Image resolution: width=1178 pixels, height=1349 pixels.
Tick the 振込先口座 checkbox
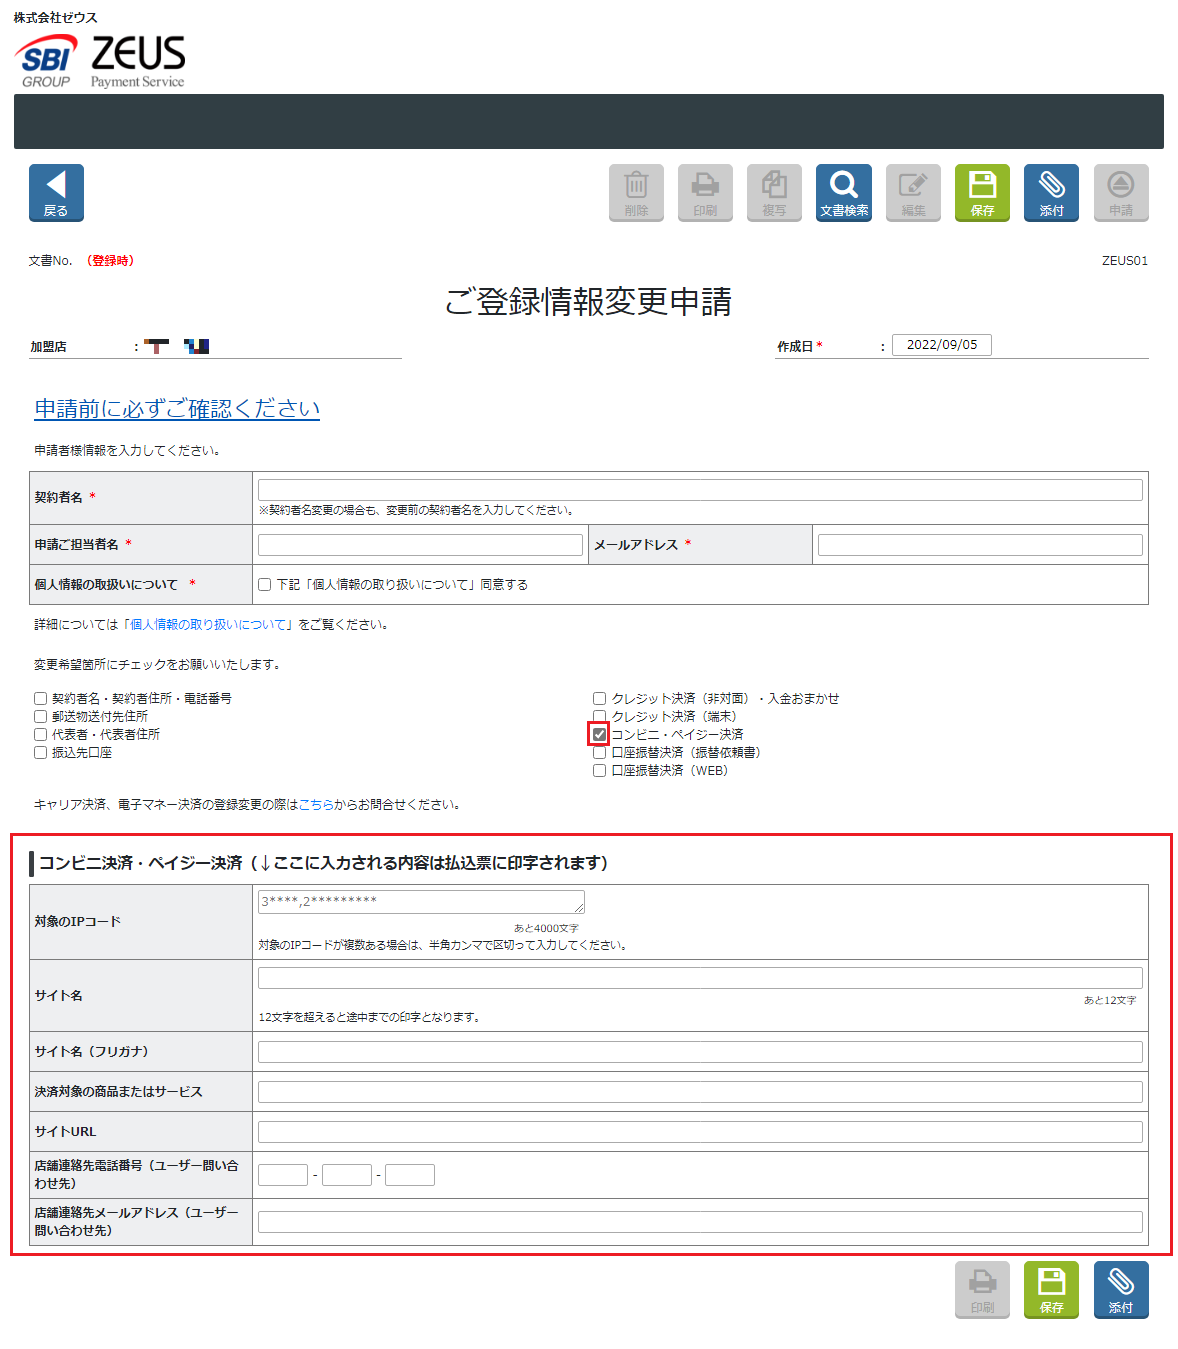(41, 753)
